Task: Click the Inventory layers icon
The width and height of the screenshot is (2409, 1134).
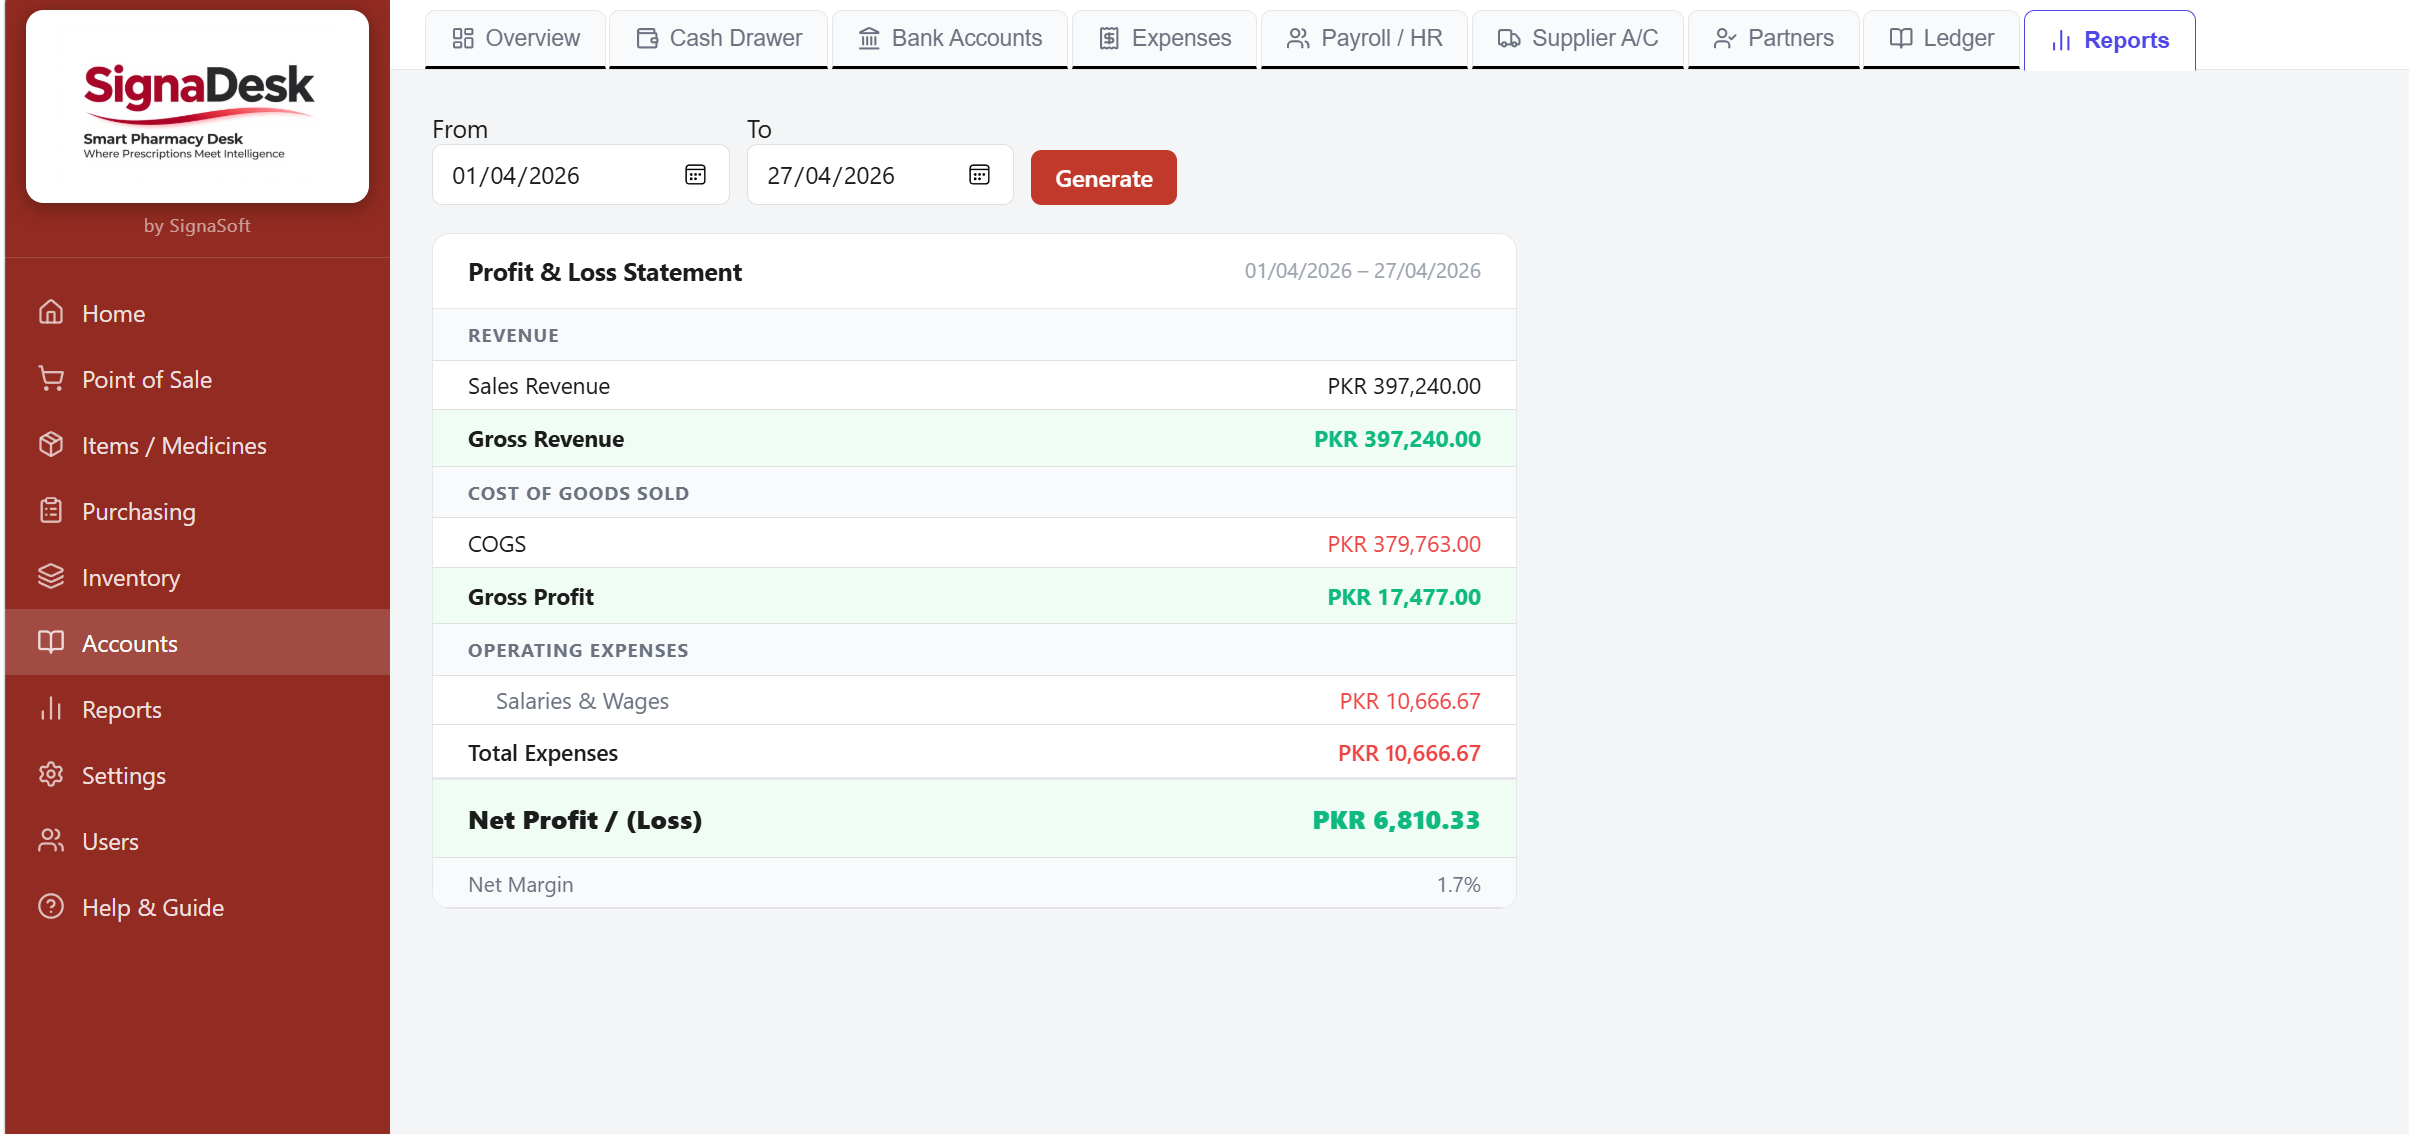Action: point(51,577)
